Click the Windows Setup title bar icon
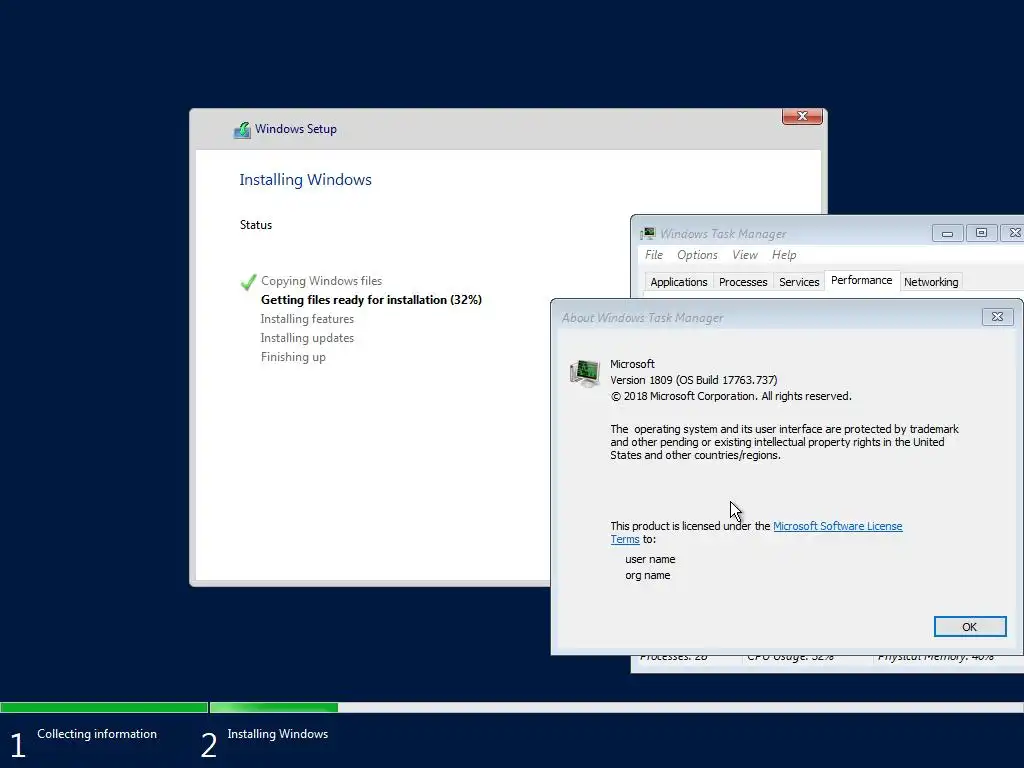 point(242,130)
